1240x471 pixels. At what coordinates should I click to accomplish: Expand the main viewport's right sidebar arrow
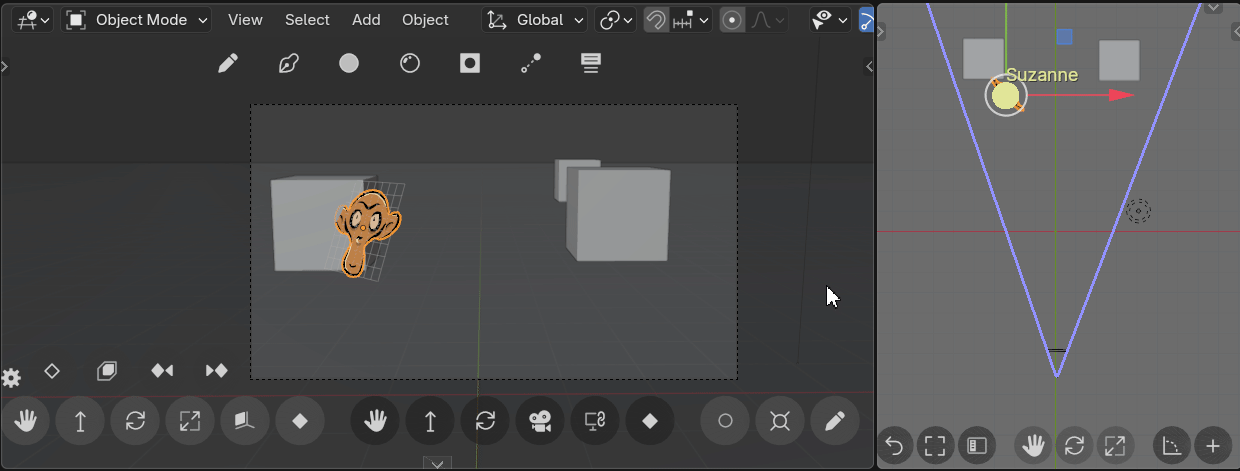pos(869,66)
